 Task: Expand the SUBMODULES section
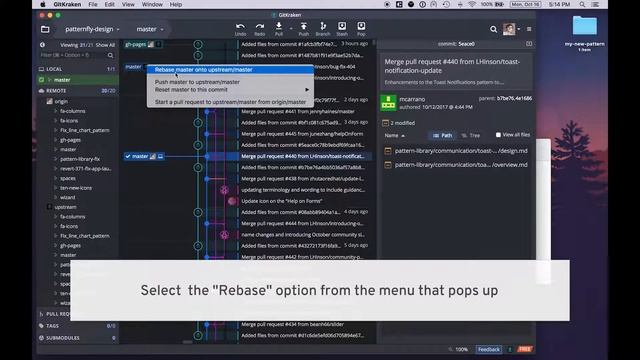click(63, 338)
